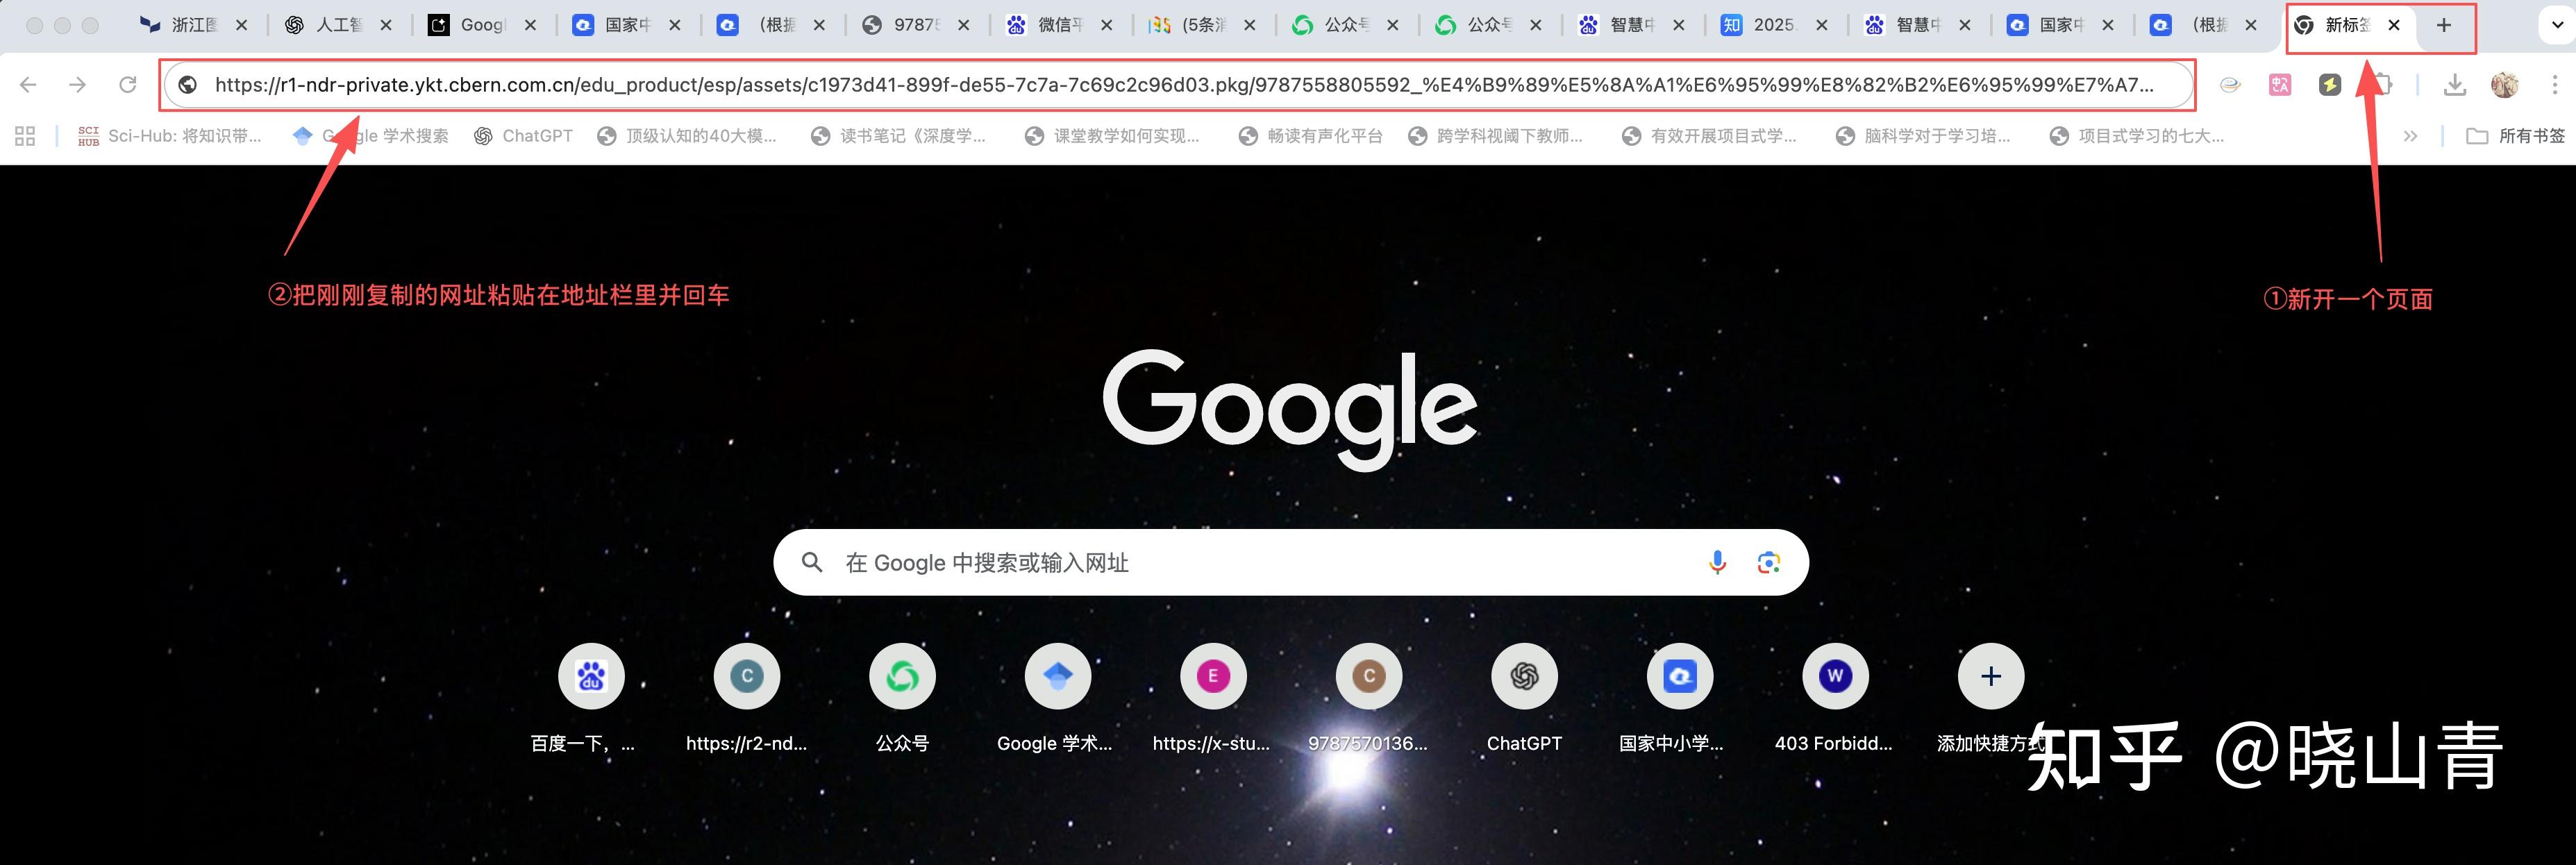Open the ChatGPT bookmark in bookmarks bar
Viewport: 2576px width, 865px height.
[523, 136]
